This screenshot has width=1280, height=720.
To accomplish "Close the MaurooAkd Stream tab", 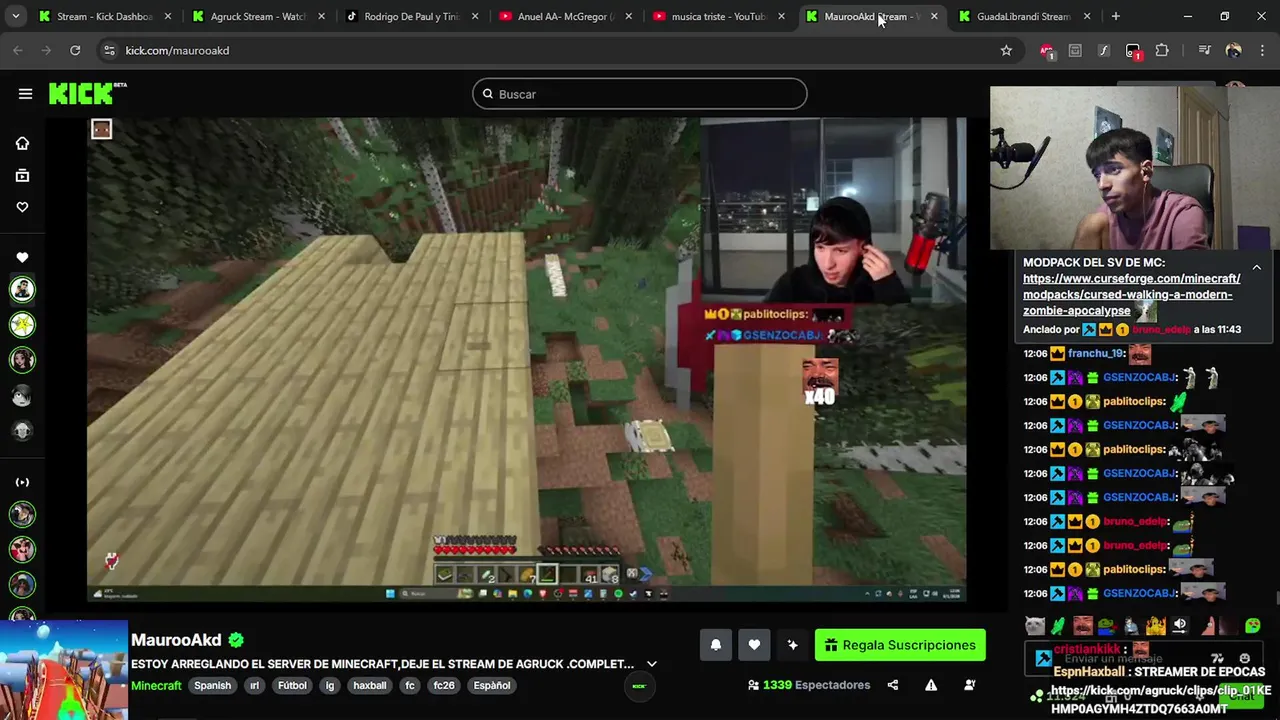I will tap(934, 17).
